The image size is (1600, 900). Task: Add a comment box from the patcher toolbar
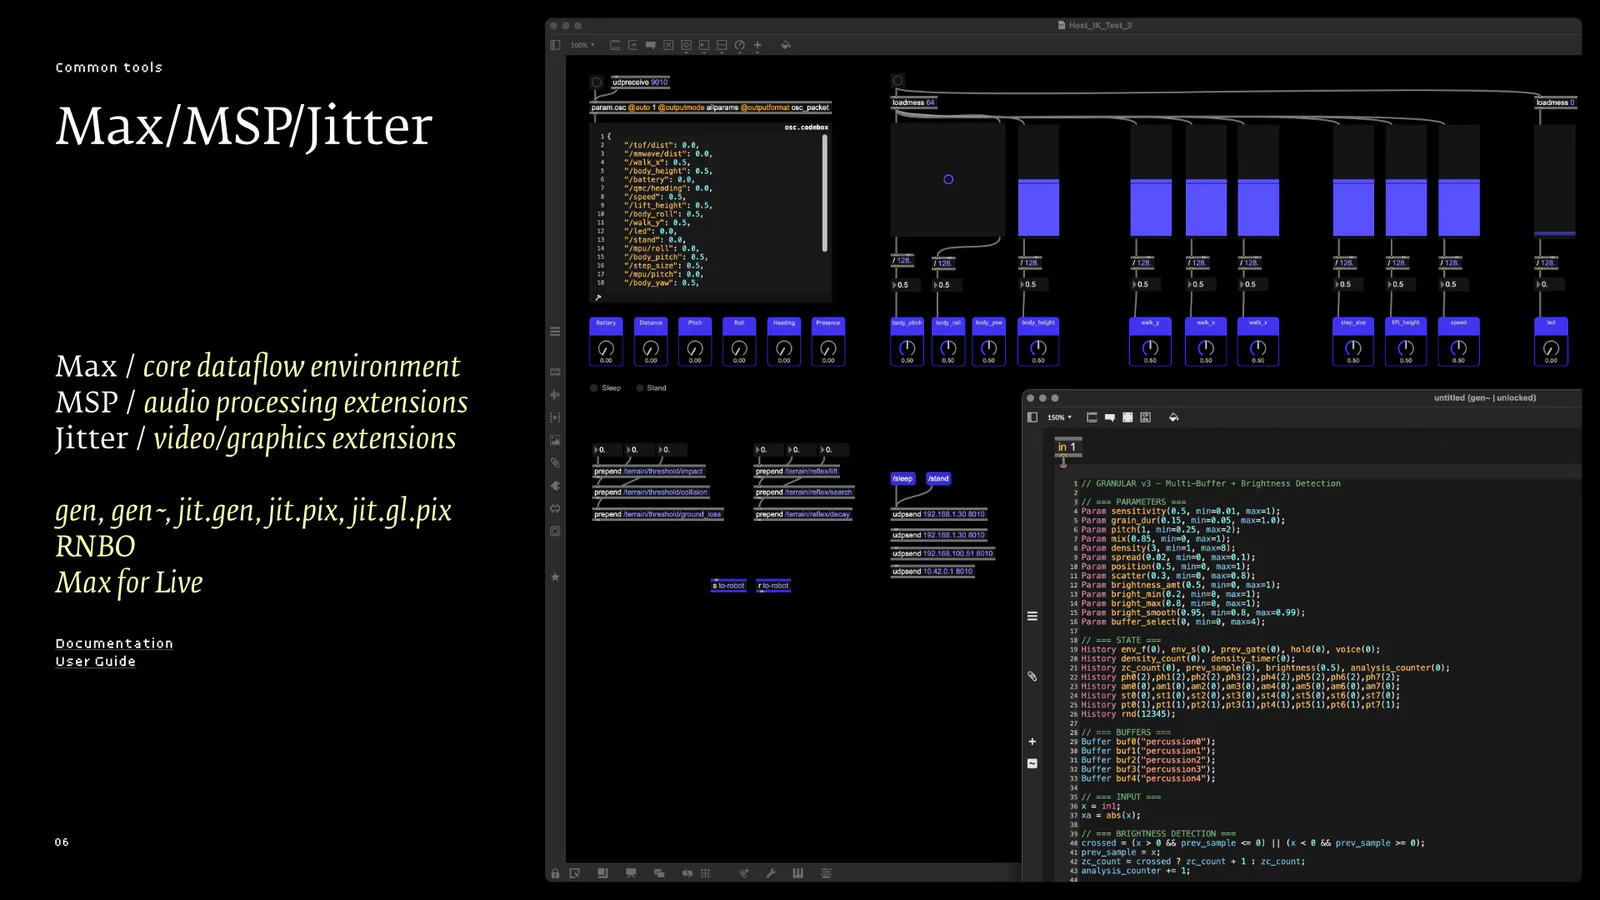pos(651,45)
